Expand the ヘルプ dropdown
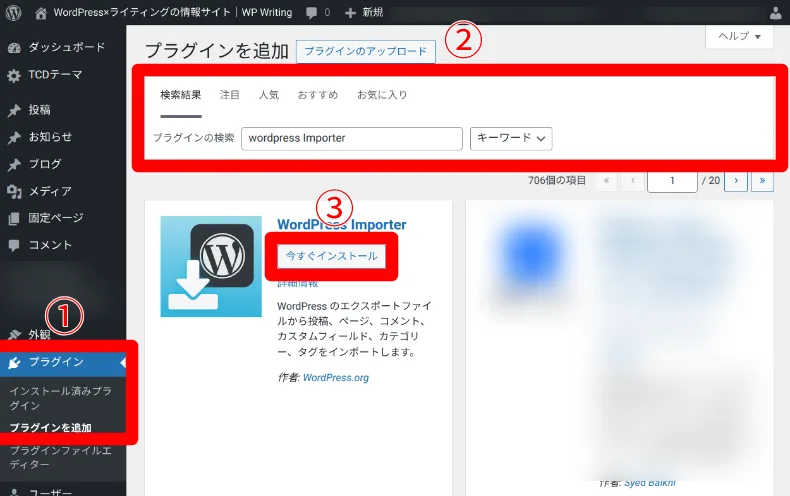Viewport: 790px width, 496px height. [739, 36]
